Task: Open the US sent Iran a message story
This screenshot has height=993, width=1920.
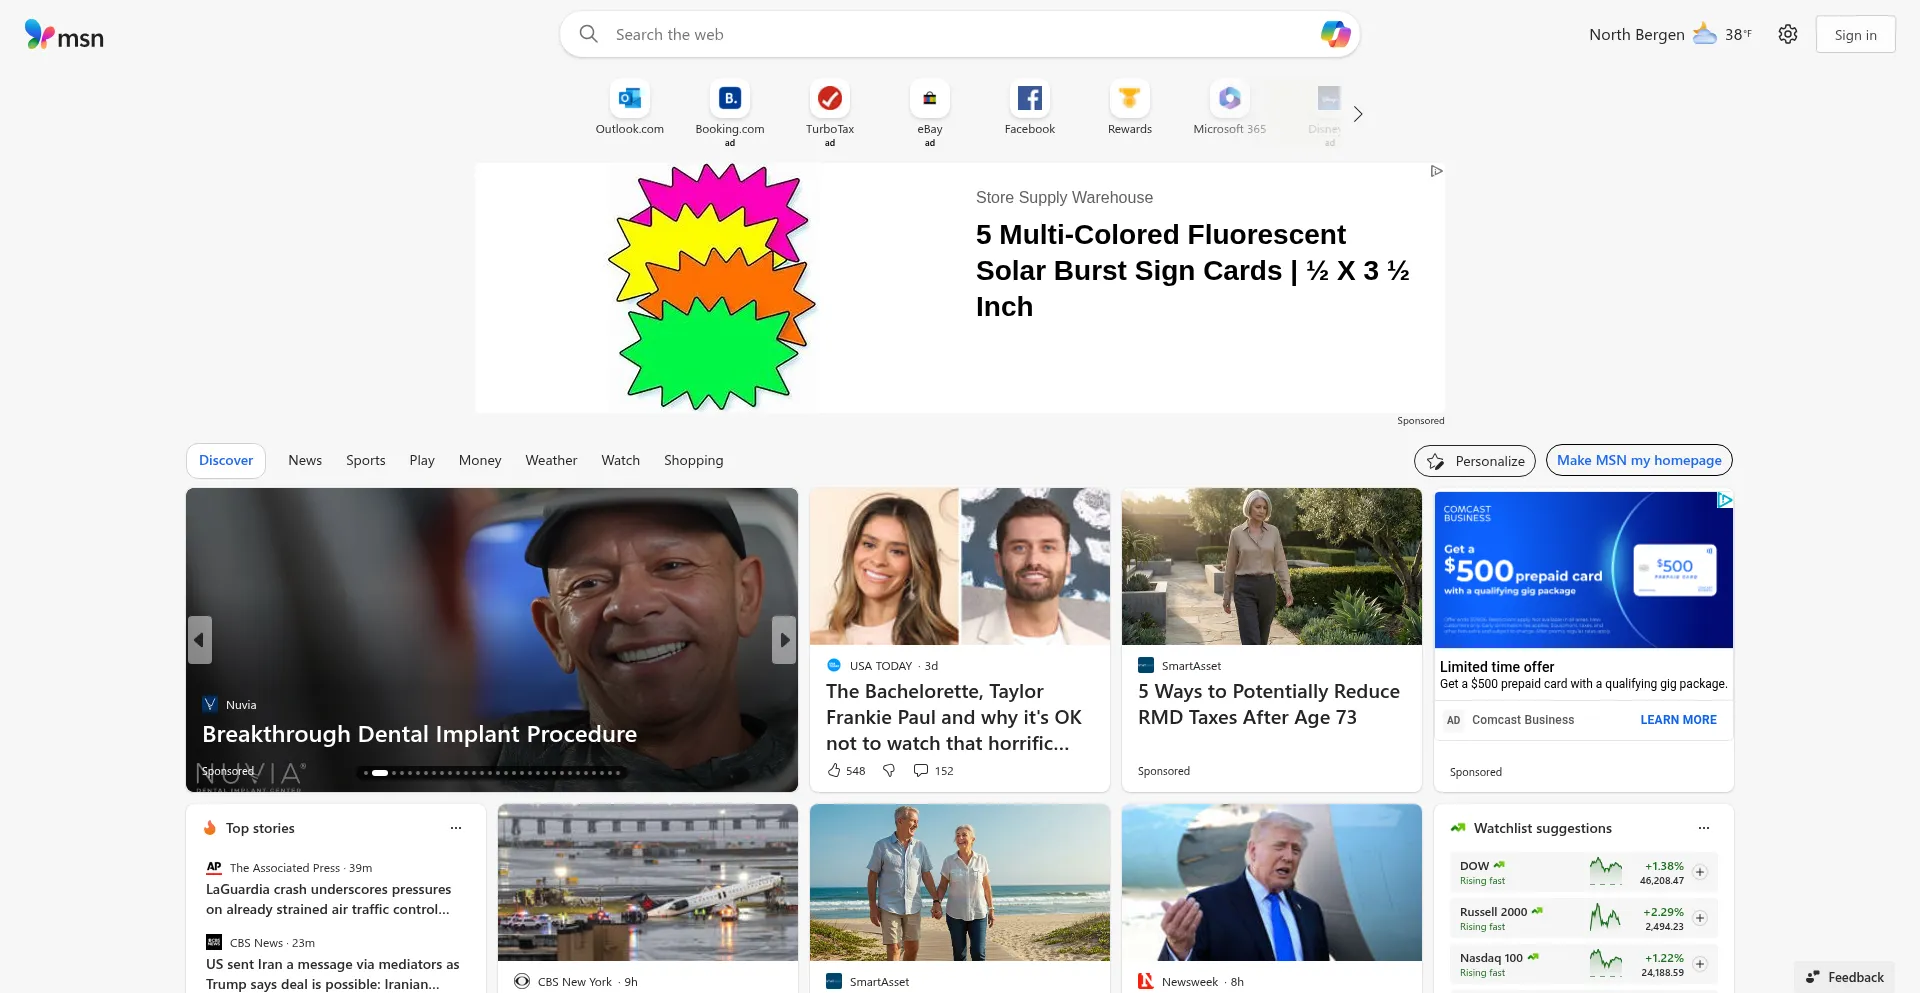Action: tap(332, 974)
